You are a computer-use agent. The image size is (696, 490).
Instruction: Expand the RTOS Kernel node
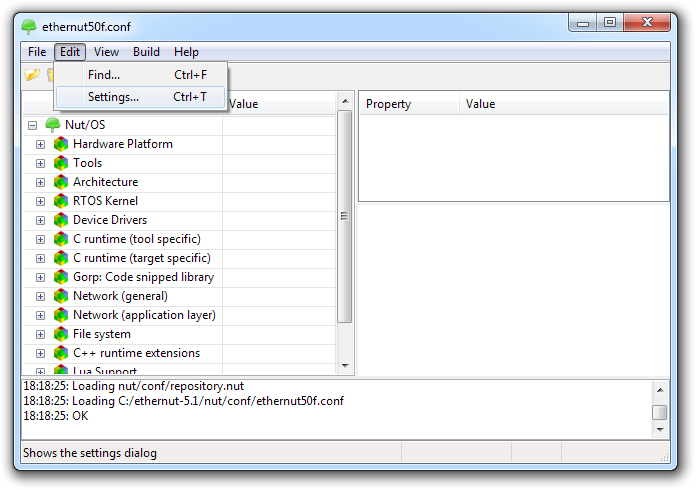click(x=40, y=202)
